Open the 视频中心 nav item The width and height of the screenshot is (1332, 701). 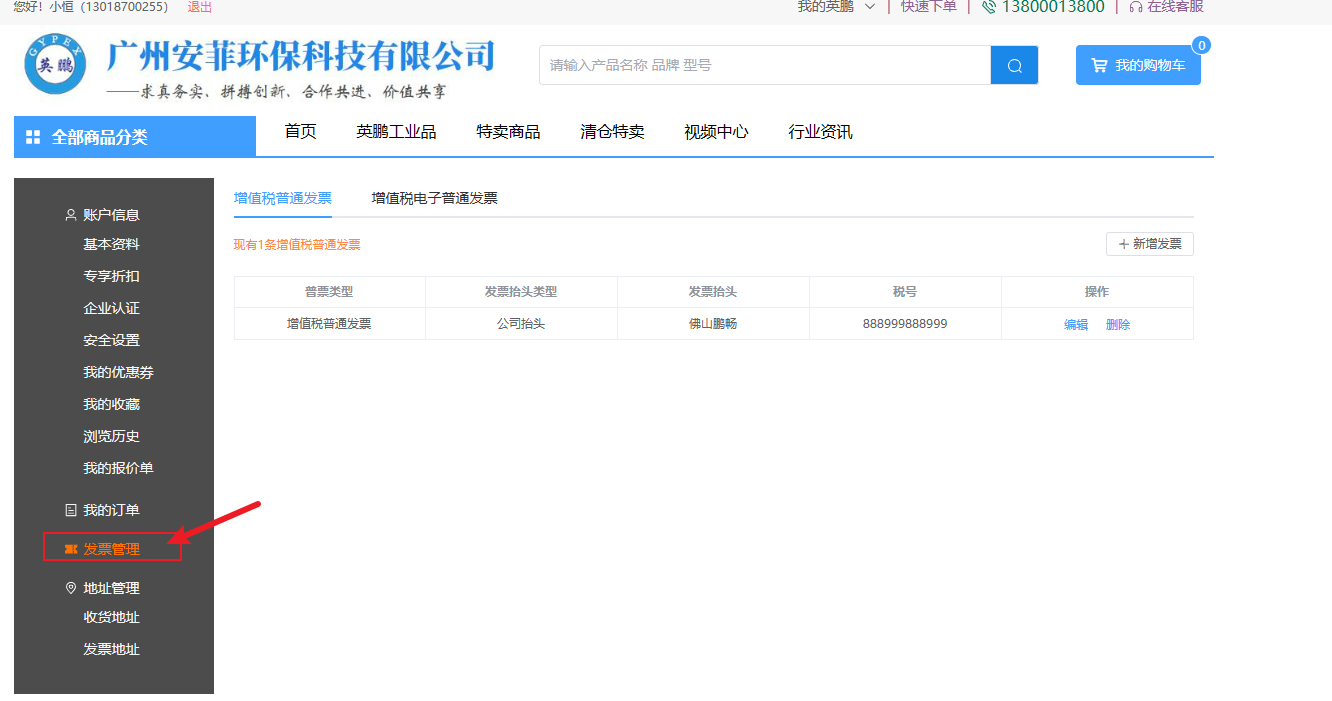pos(716,132)
